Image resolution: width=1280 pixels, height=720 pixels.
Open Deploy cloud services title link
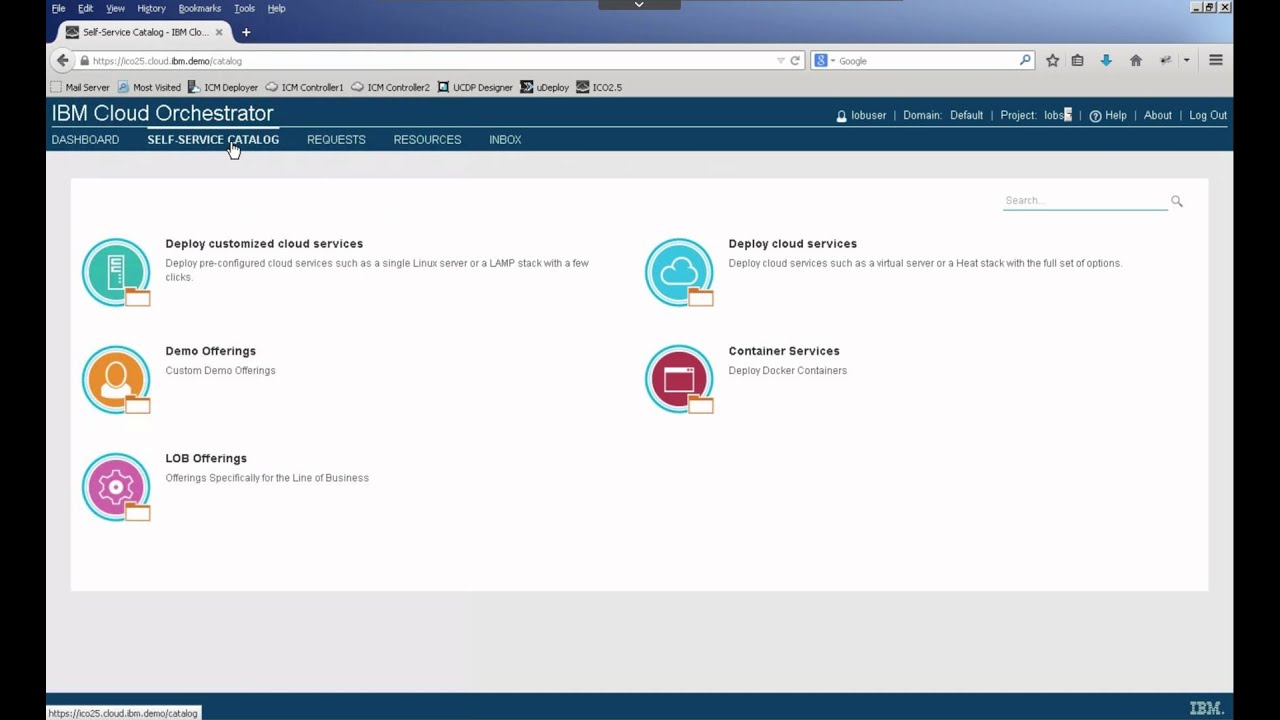point(792,244)
